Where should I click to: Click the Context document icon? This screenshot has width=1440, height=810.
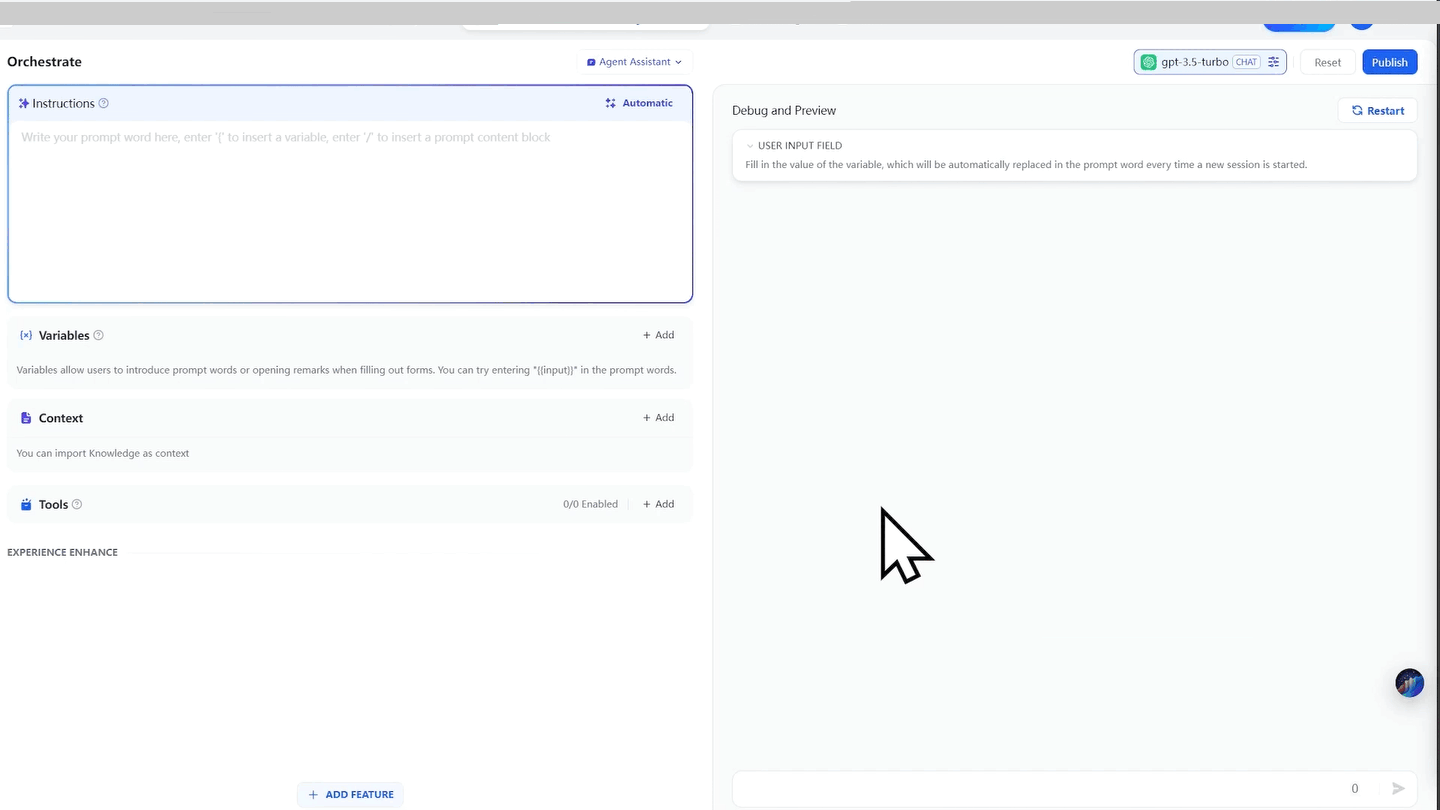pyautogui.click(x=26, y=419)
